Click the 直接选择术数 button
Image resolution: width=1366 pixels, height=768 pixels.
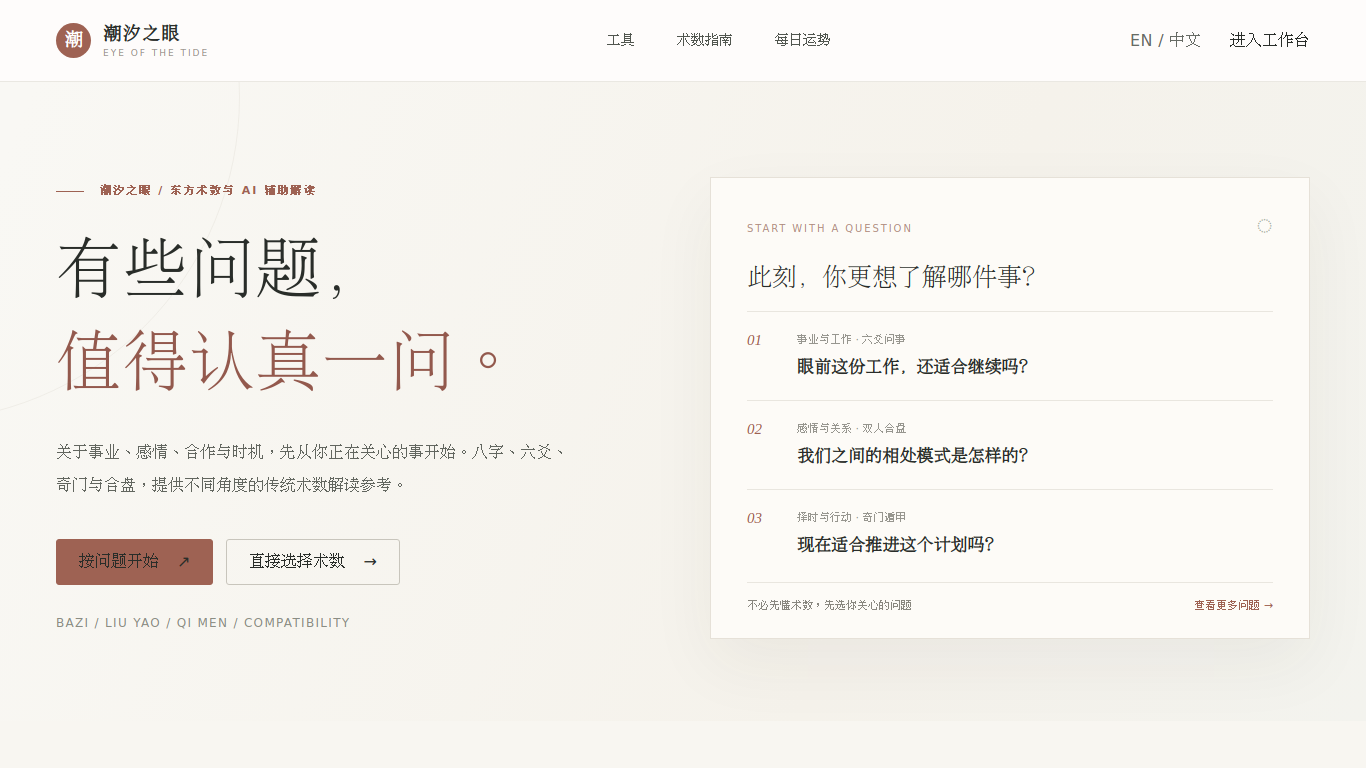313,562
